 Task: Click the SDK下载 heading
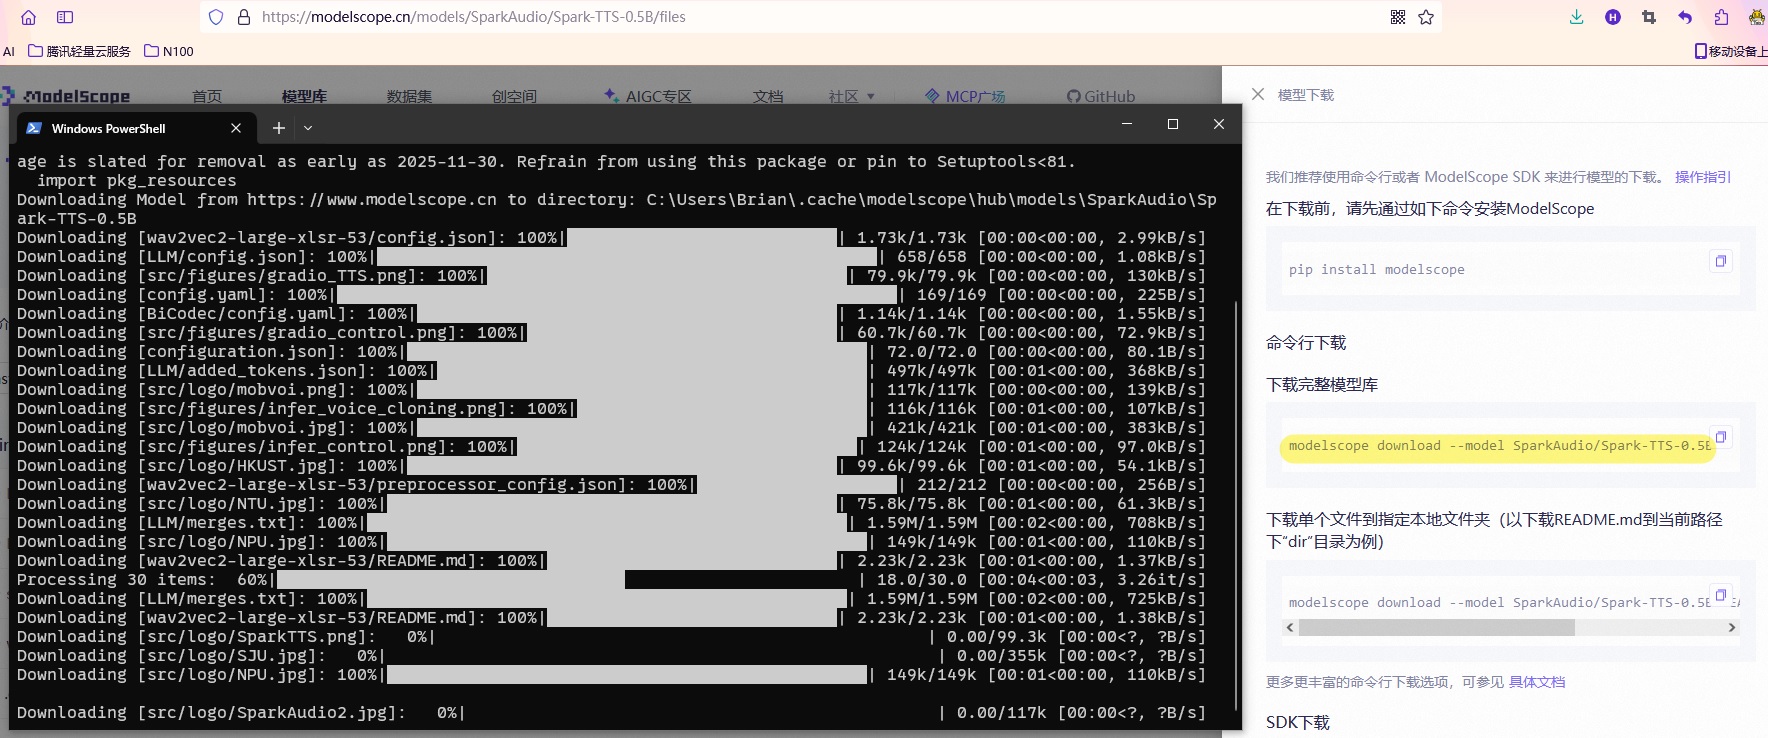[1298, 723]
